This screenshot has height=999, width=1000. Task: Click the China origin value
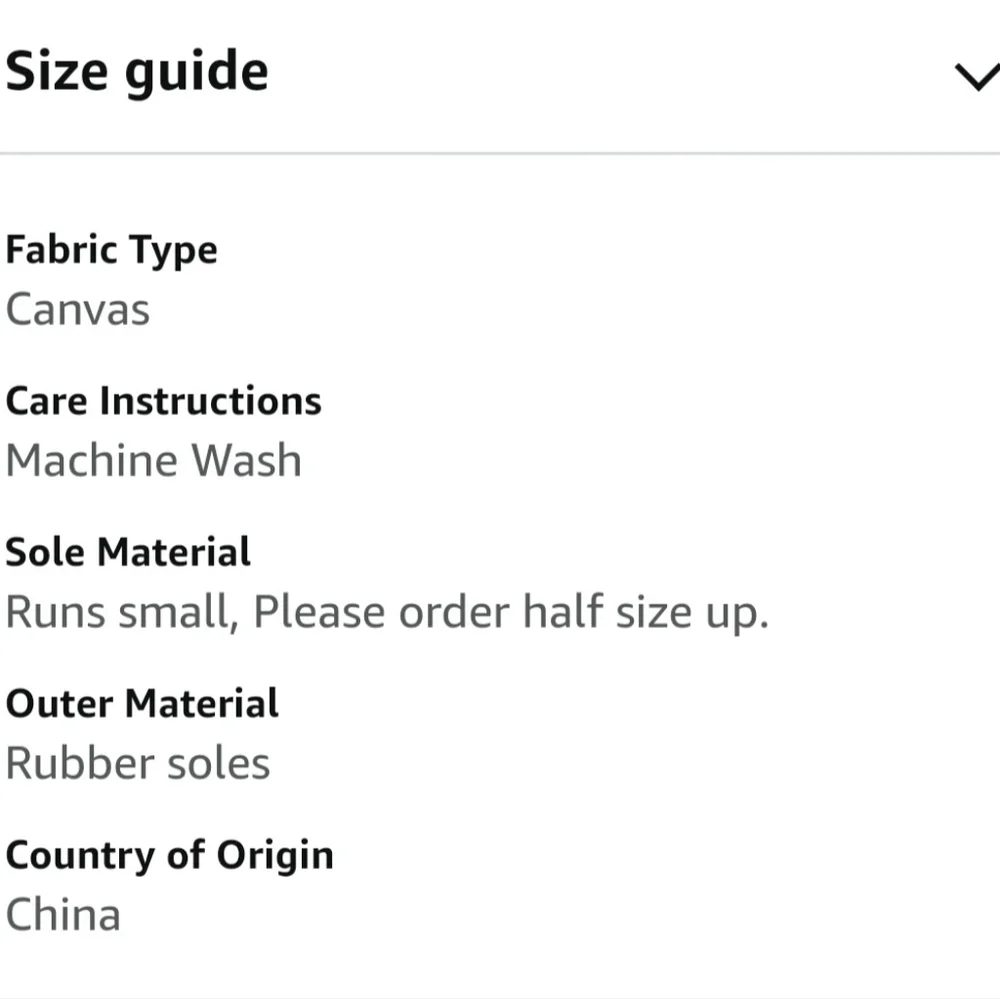pyautogui.click(x=63, y=915)
